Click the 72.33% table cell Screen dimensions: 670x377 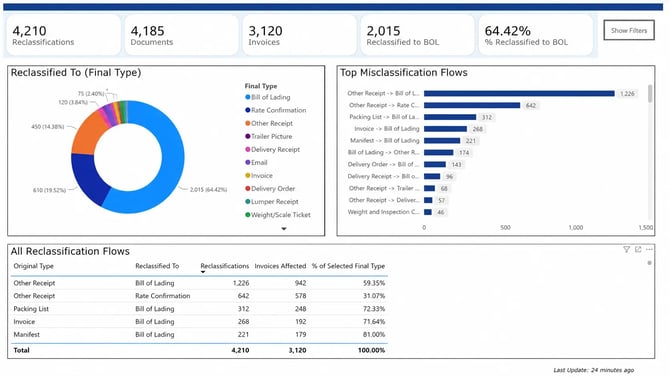(374, 309)
